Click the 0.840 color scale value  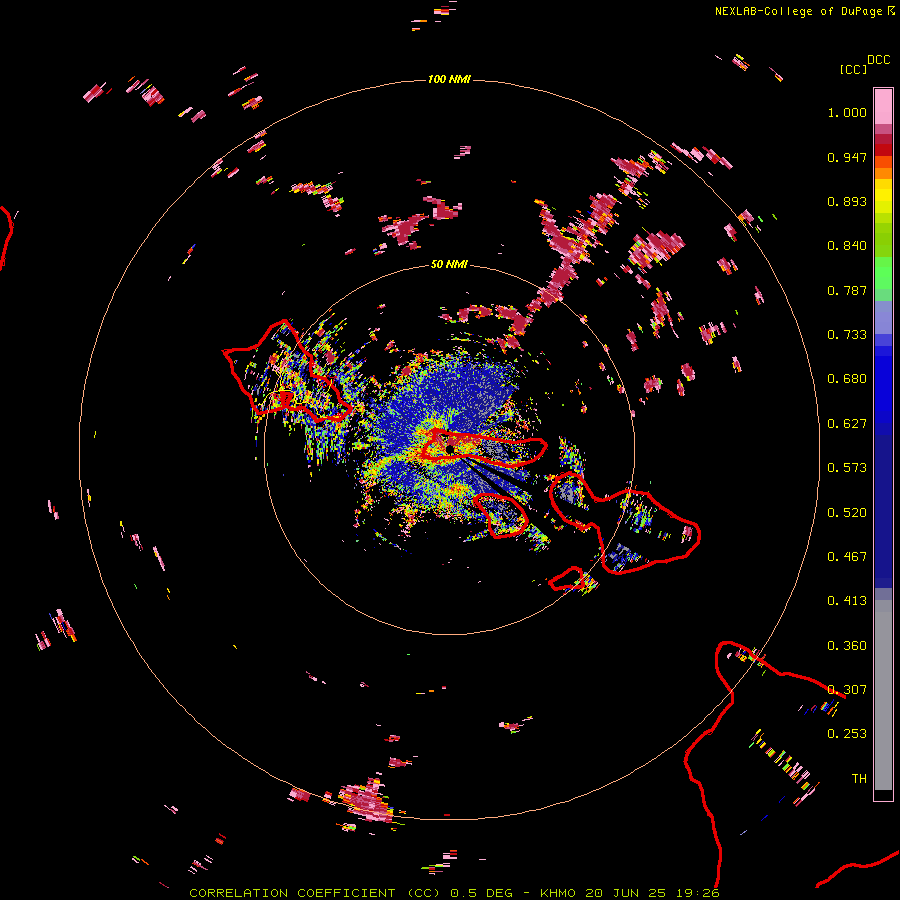(x=847, y=246)
